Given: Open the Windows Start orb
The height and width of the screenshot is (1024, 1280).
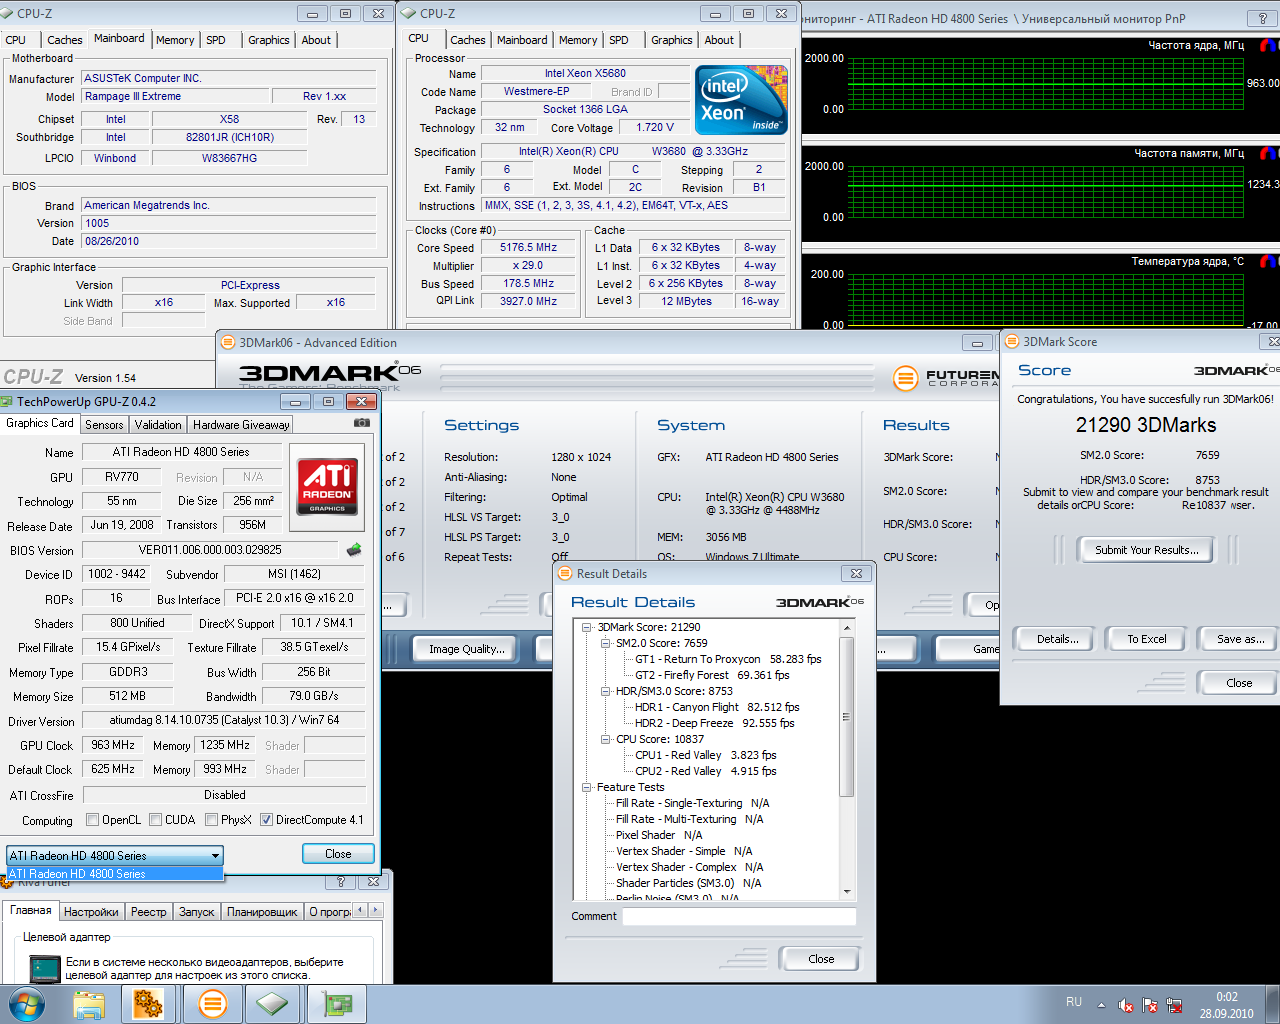Looking at the screenshot, I should [27, 1004].
